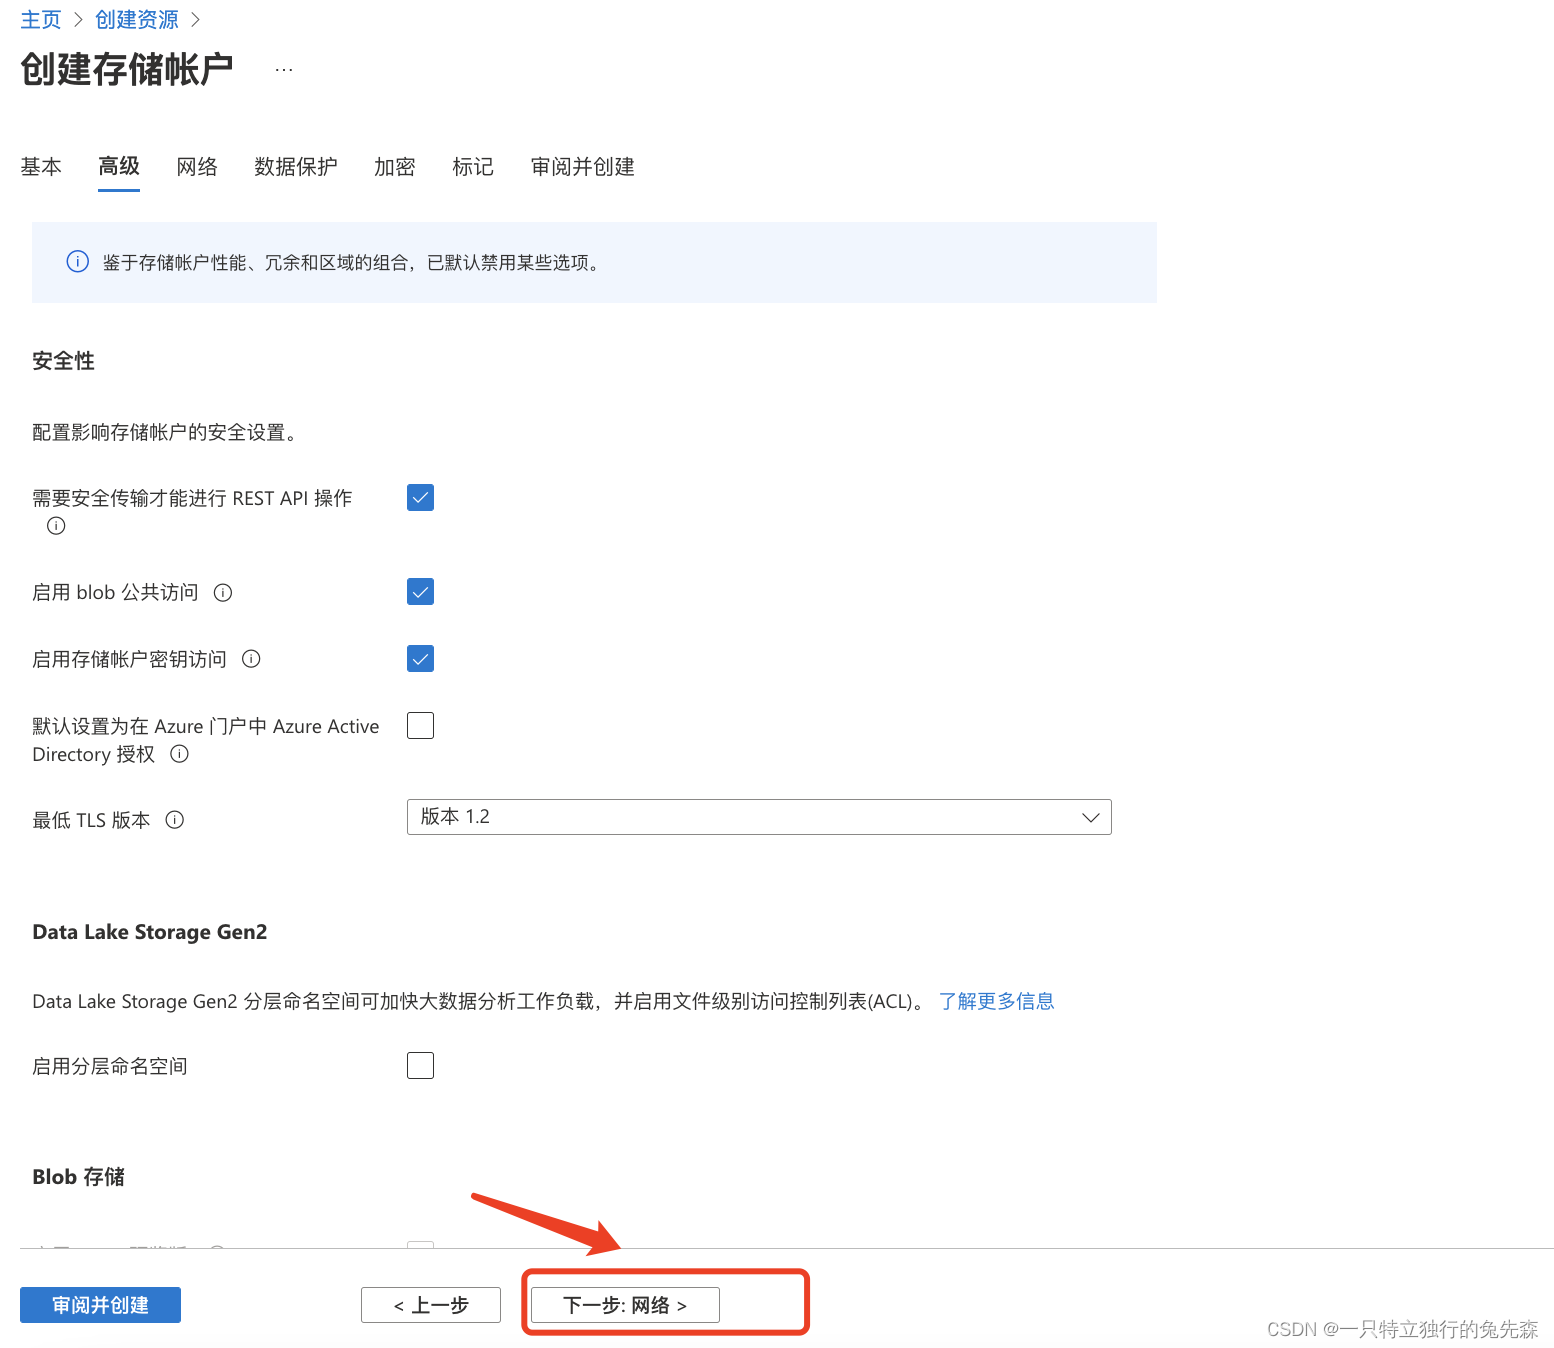Image resolution: width=1554 pixels, height=1348 pixels.
Task: Switch to the 基本 tab
Action: coord(41,167)
